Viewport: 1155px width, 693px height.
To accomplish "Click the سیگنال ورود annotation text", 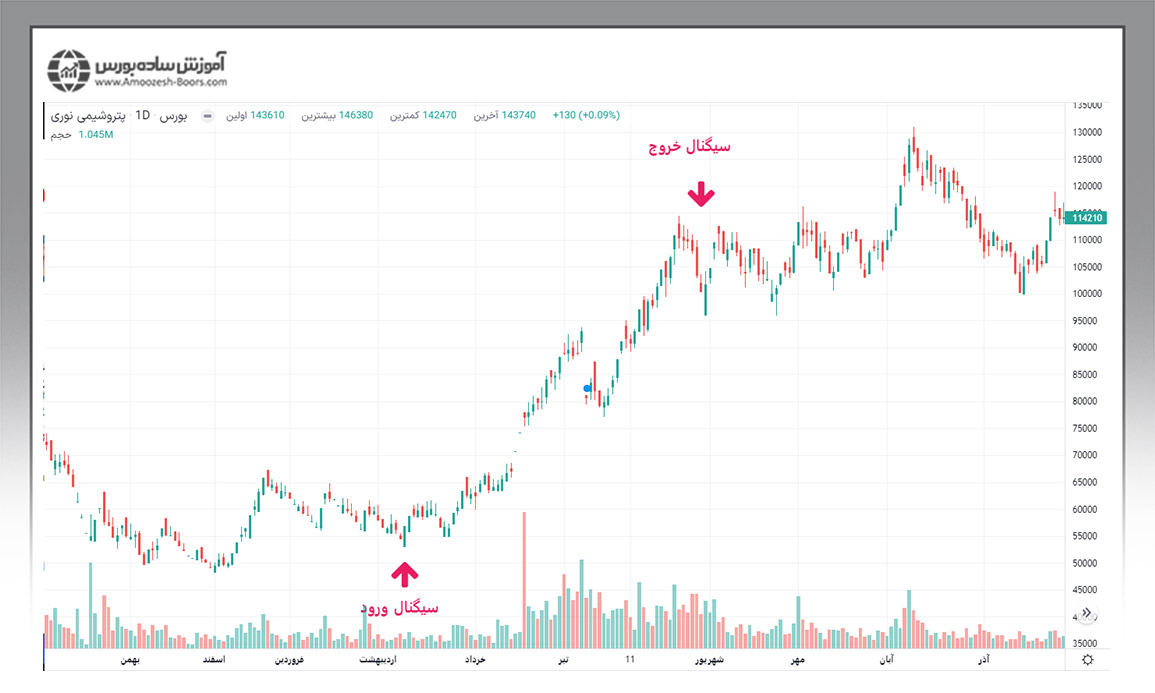I will click(398, 607).
